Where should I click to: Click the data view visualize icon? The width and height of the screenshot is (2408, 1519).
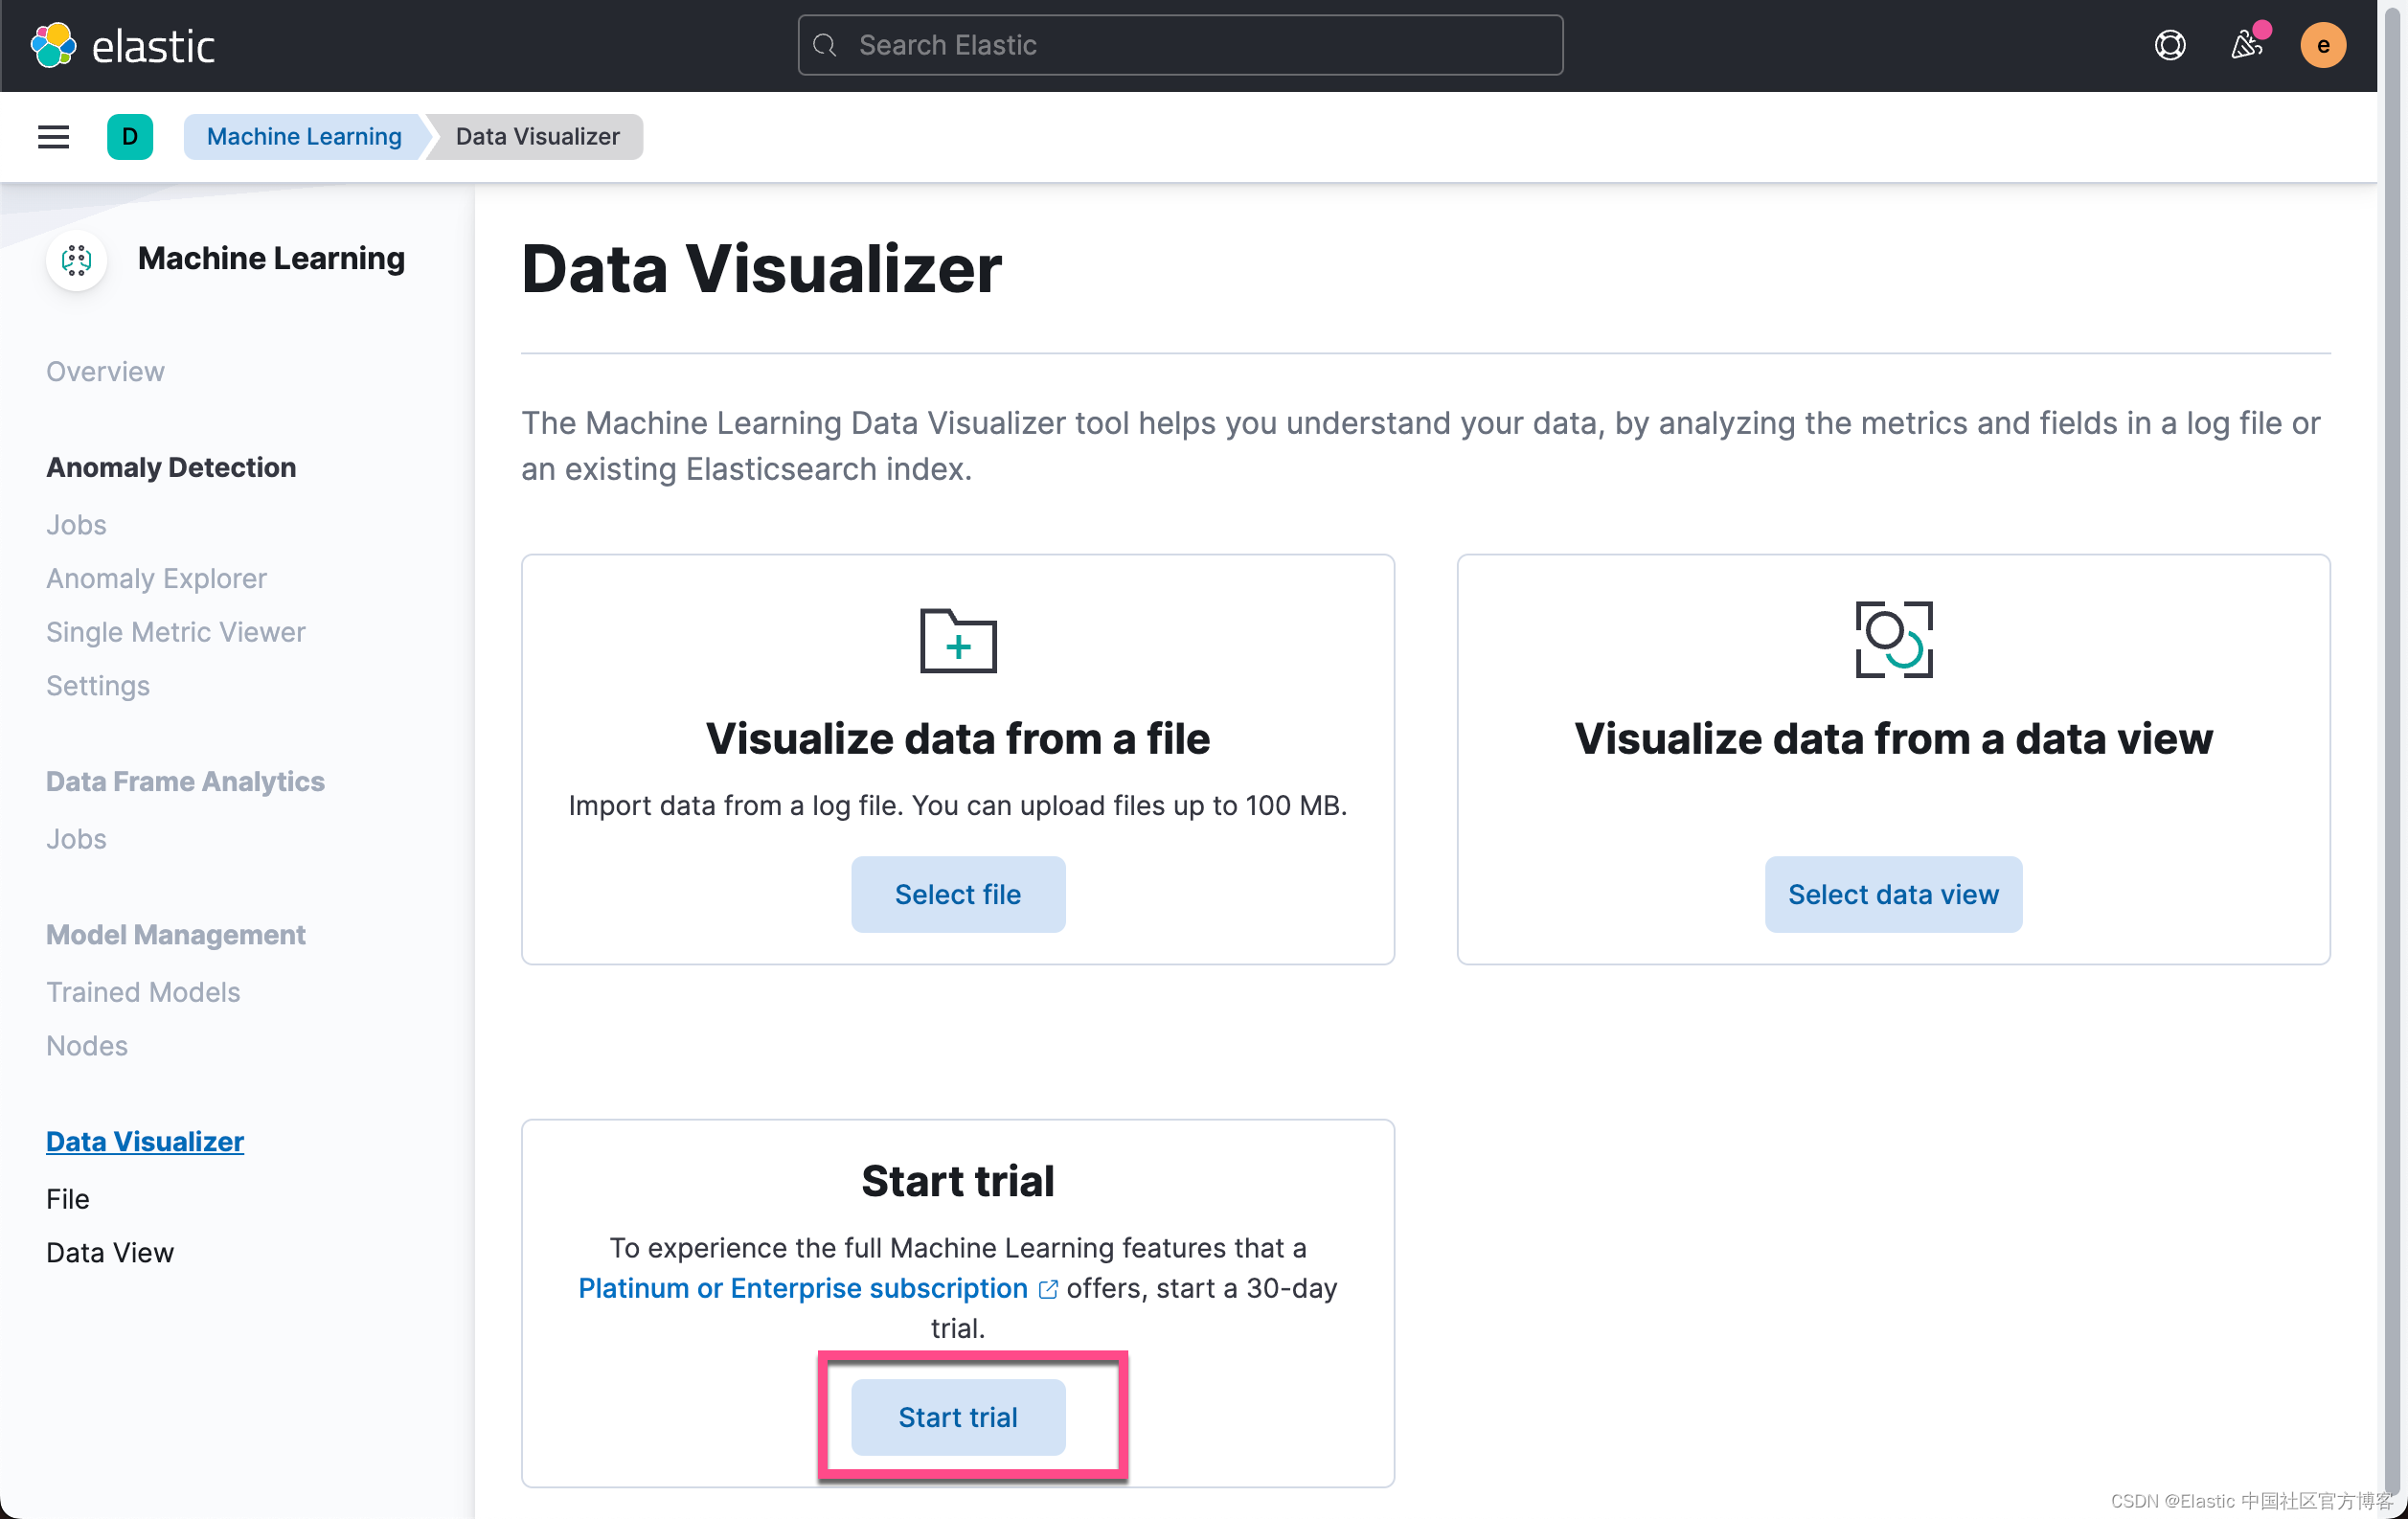(1893, 640)
